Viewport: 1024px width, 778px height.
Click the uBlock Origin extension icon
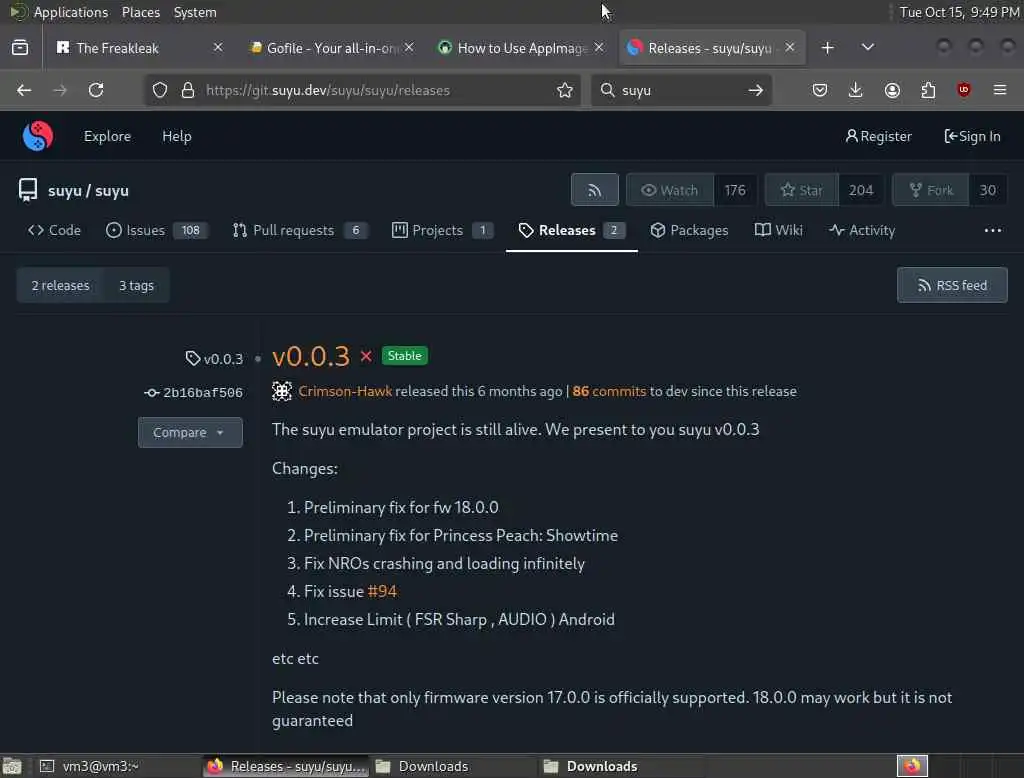(963, 90)
